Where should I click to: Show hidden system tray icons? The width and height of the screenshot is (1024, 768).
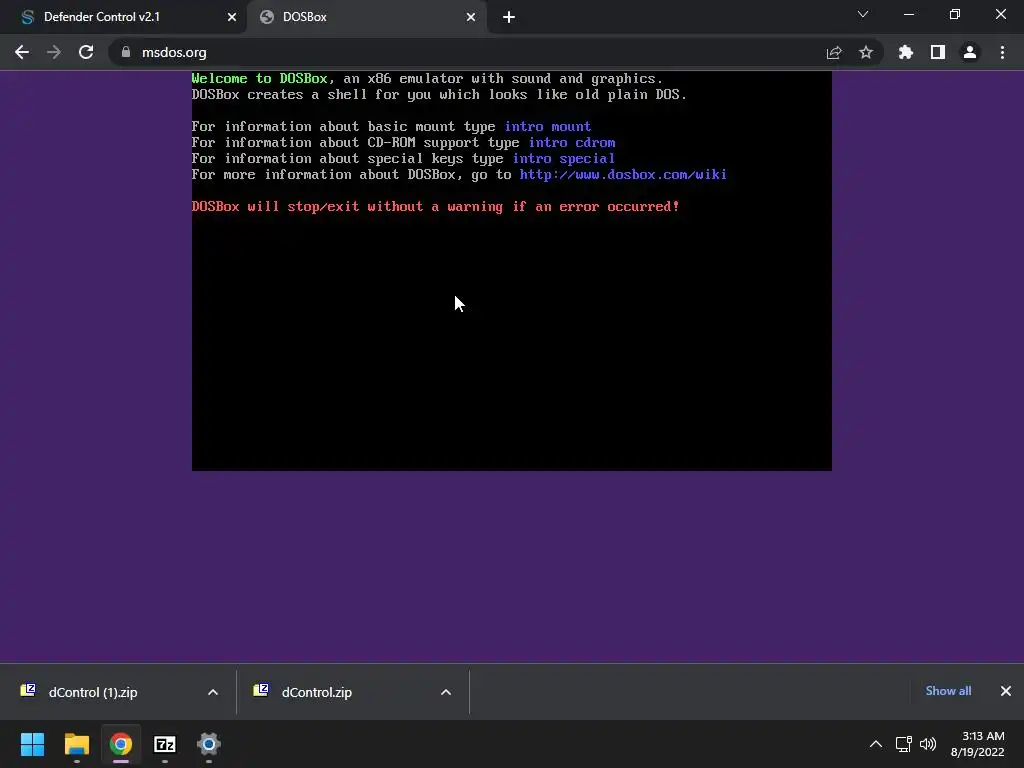tap(876, 744)
